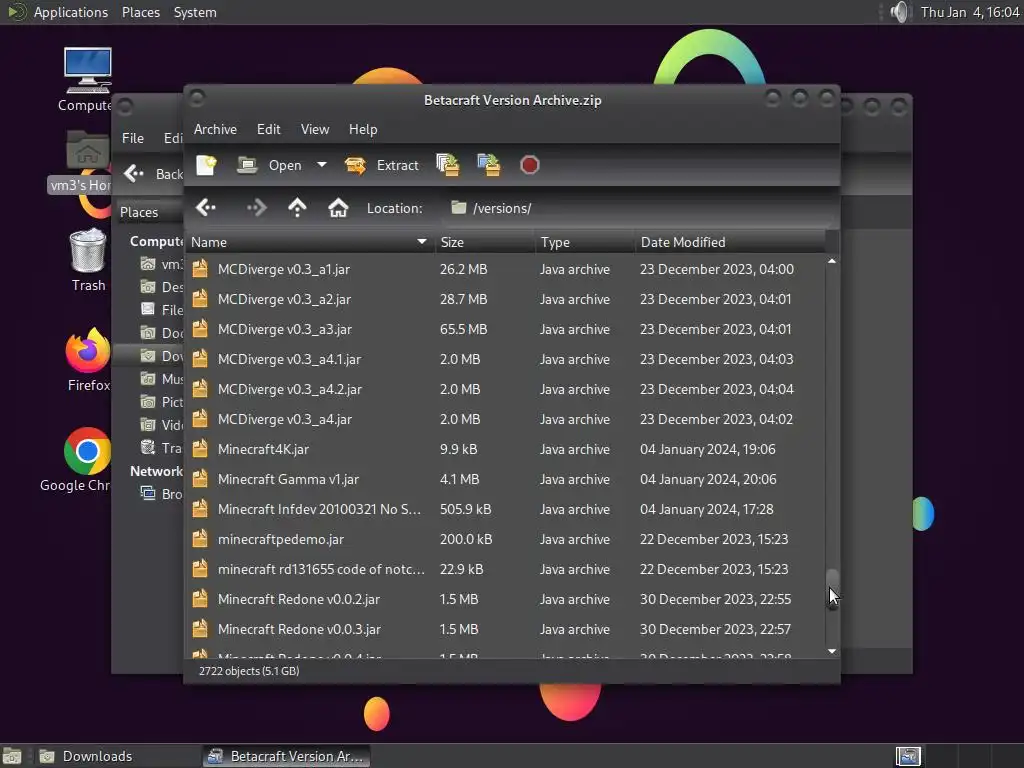Open the Trash desktop icon
This screenshot has width=1024, height=768.
click(x=88, y=260)
